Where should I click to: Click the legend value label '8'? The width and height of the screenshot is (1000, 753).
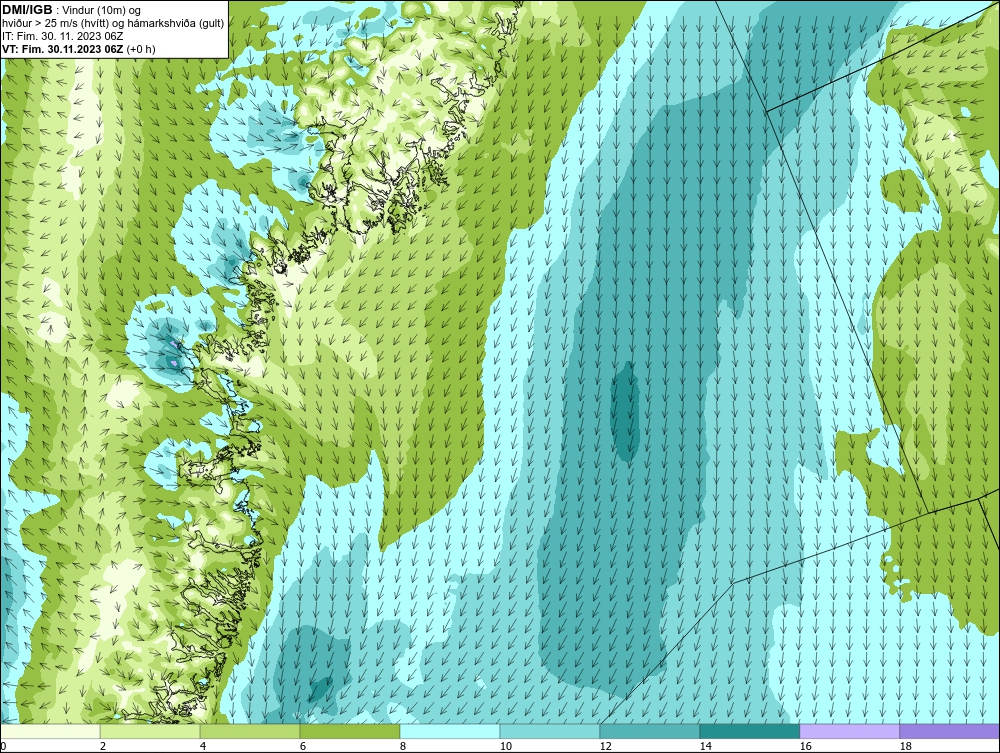(402, 746)
